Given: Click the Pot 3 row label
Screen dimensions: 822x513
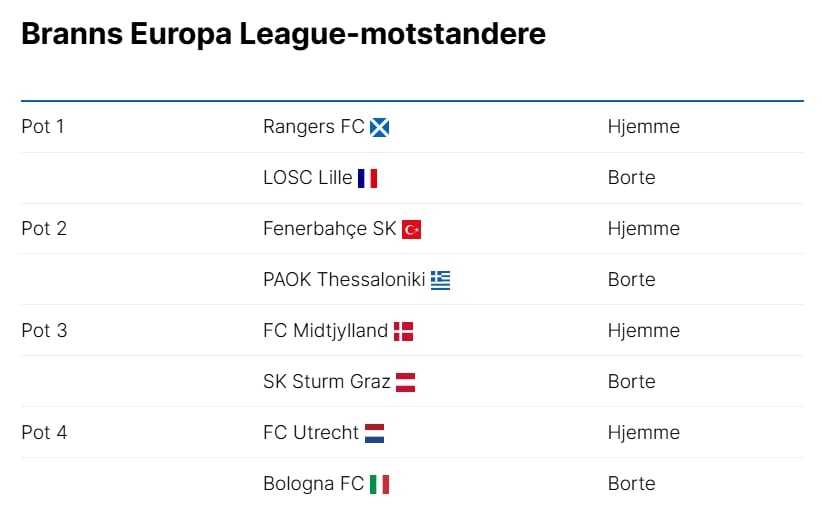Looking at the screenshot, I should click(44, 331).
